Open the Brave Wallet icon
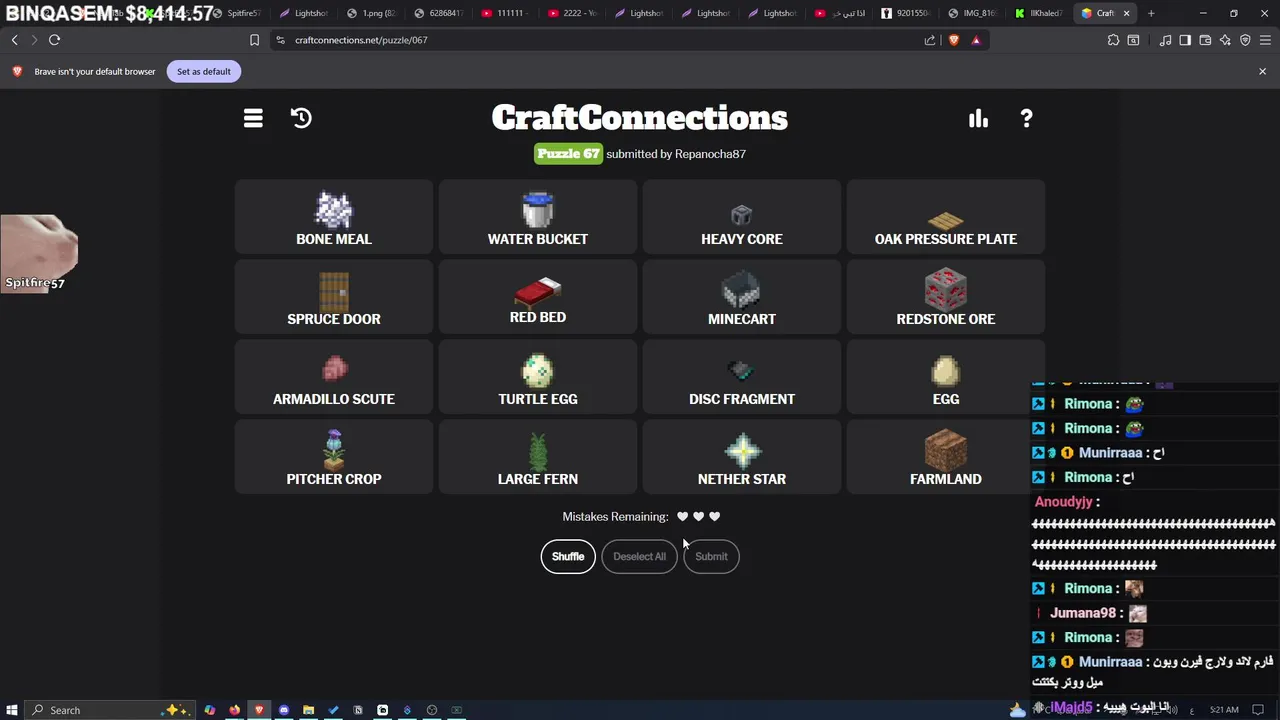 click(x=1205, y=40)
